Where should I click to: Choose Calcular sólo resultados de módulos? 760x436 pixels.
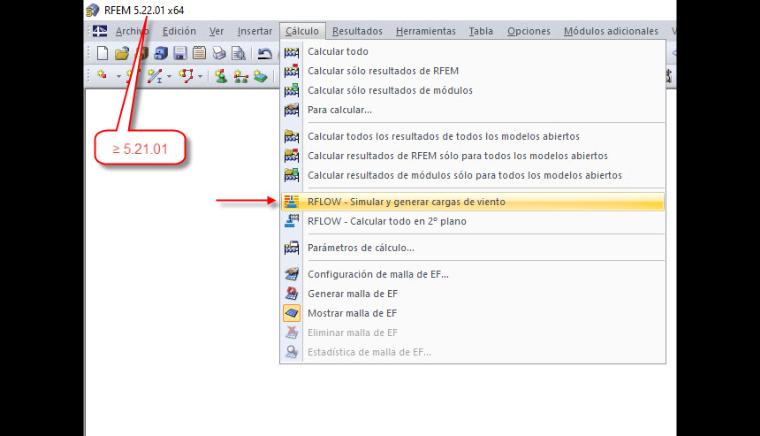click(473, 90)
